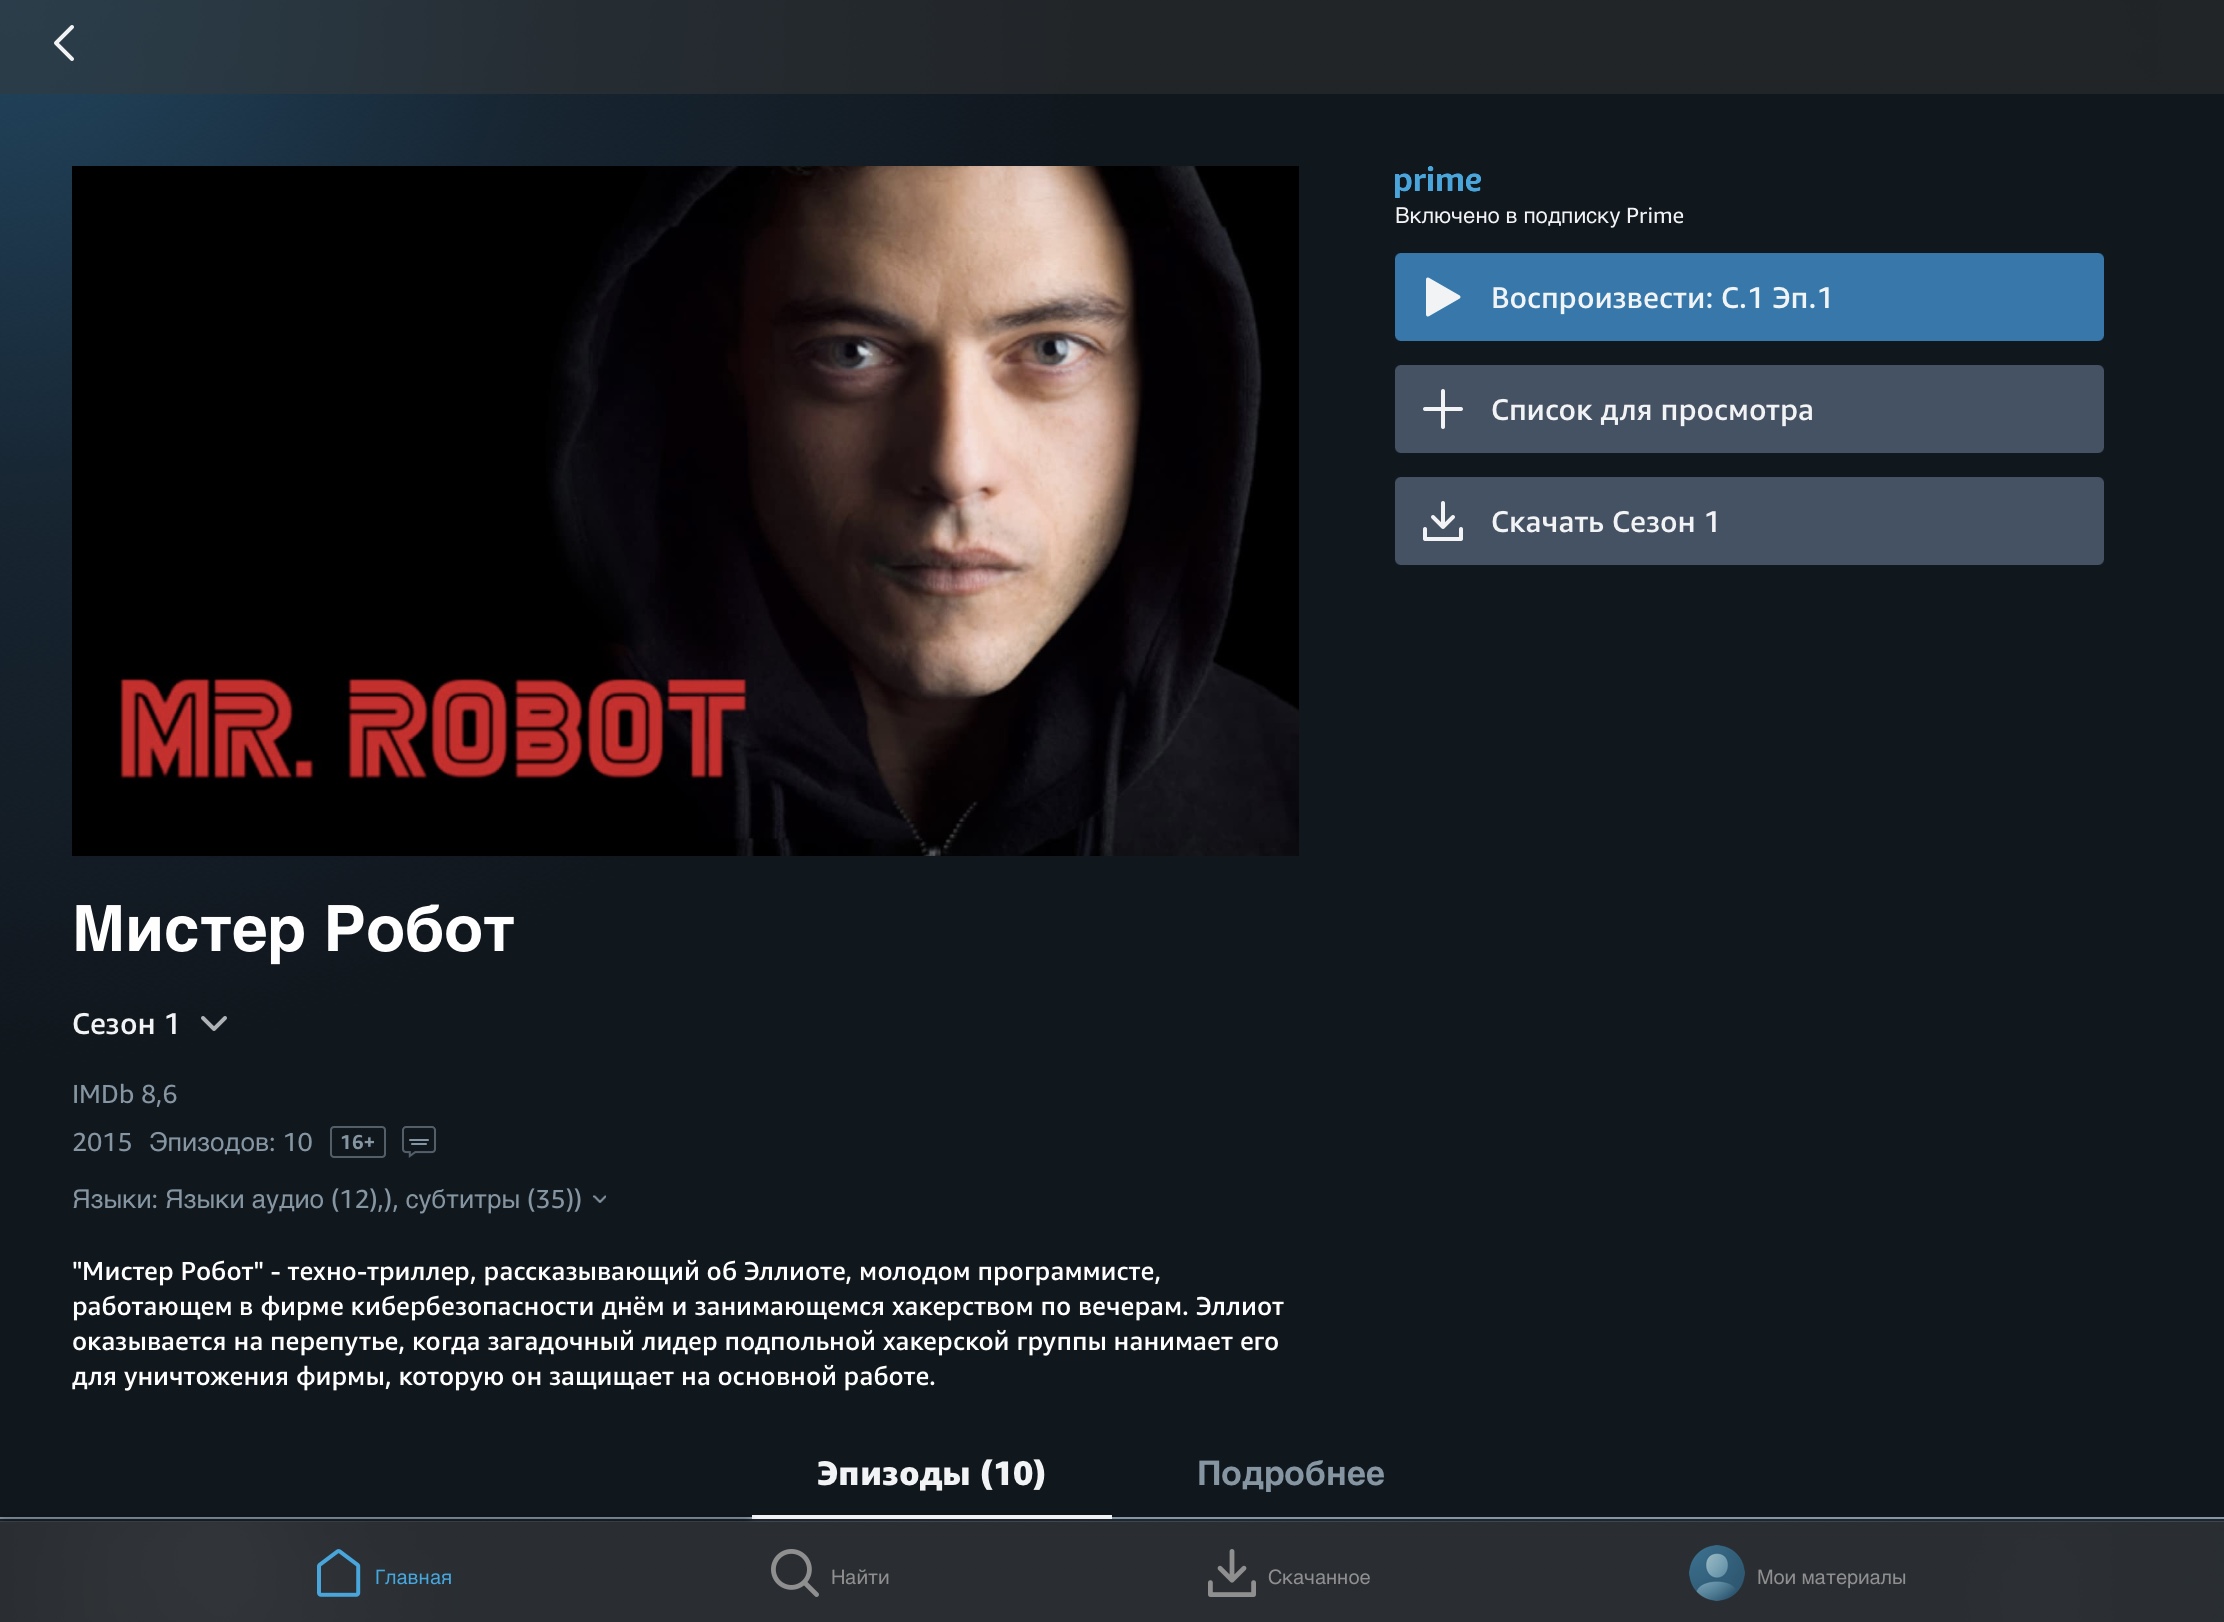Open the Найти search magnifier icon
This screenshot has height=1622, width=2224.
tap(794, 1574)
